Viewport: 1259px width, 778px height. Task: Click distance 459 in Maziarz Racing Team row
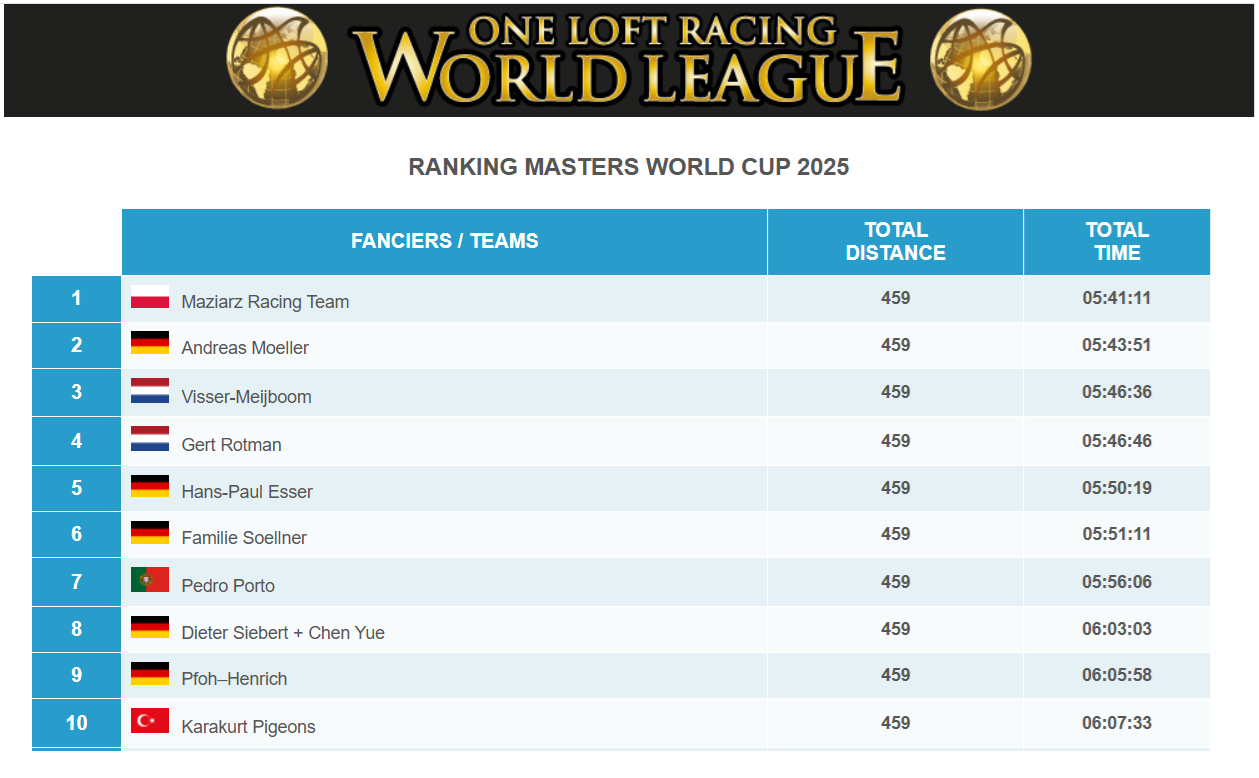click(x=896, y=298)
